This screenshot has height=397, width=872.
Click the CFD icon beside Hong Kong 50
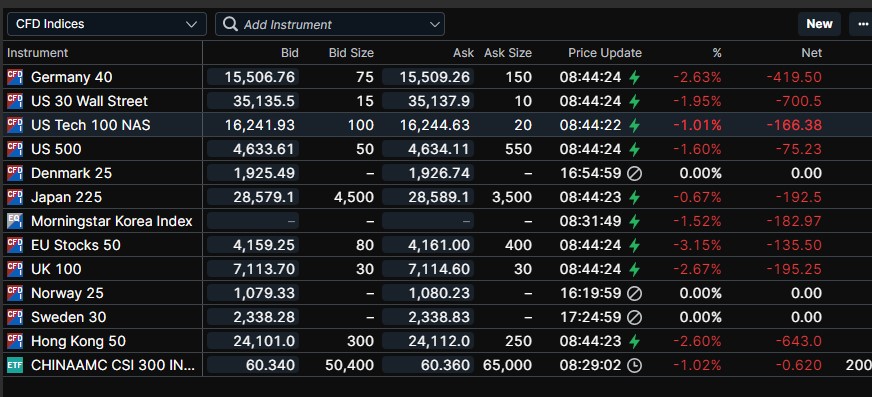[15, 341]
